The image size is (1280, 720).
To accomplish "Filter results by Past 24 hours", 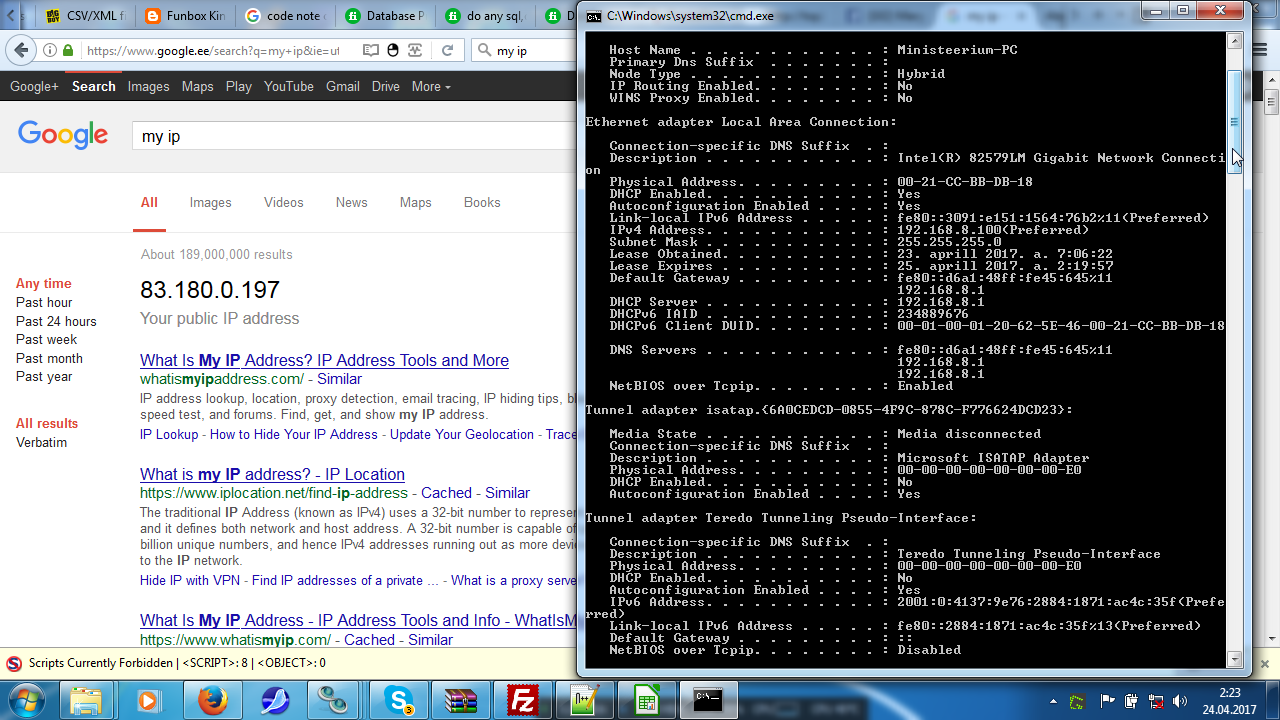I will [56, 321].
